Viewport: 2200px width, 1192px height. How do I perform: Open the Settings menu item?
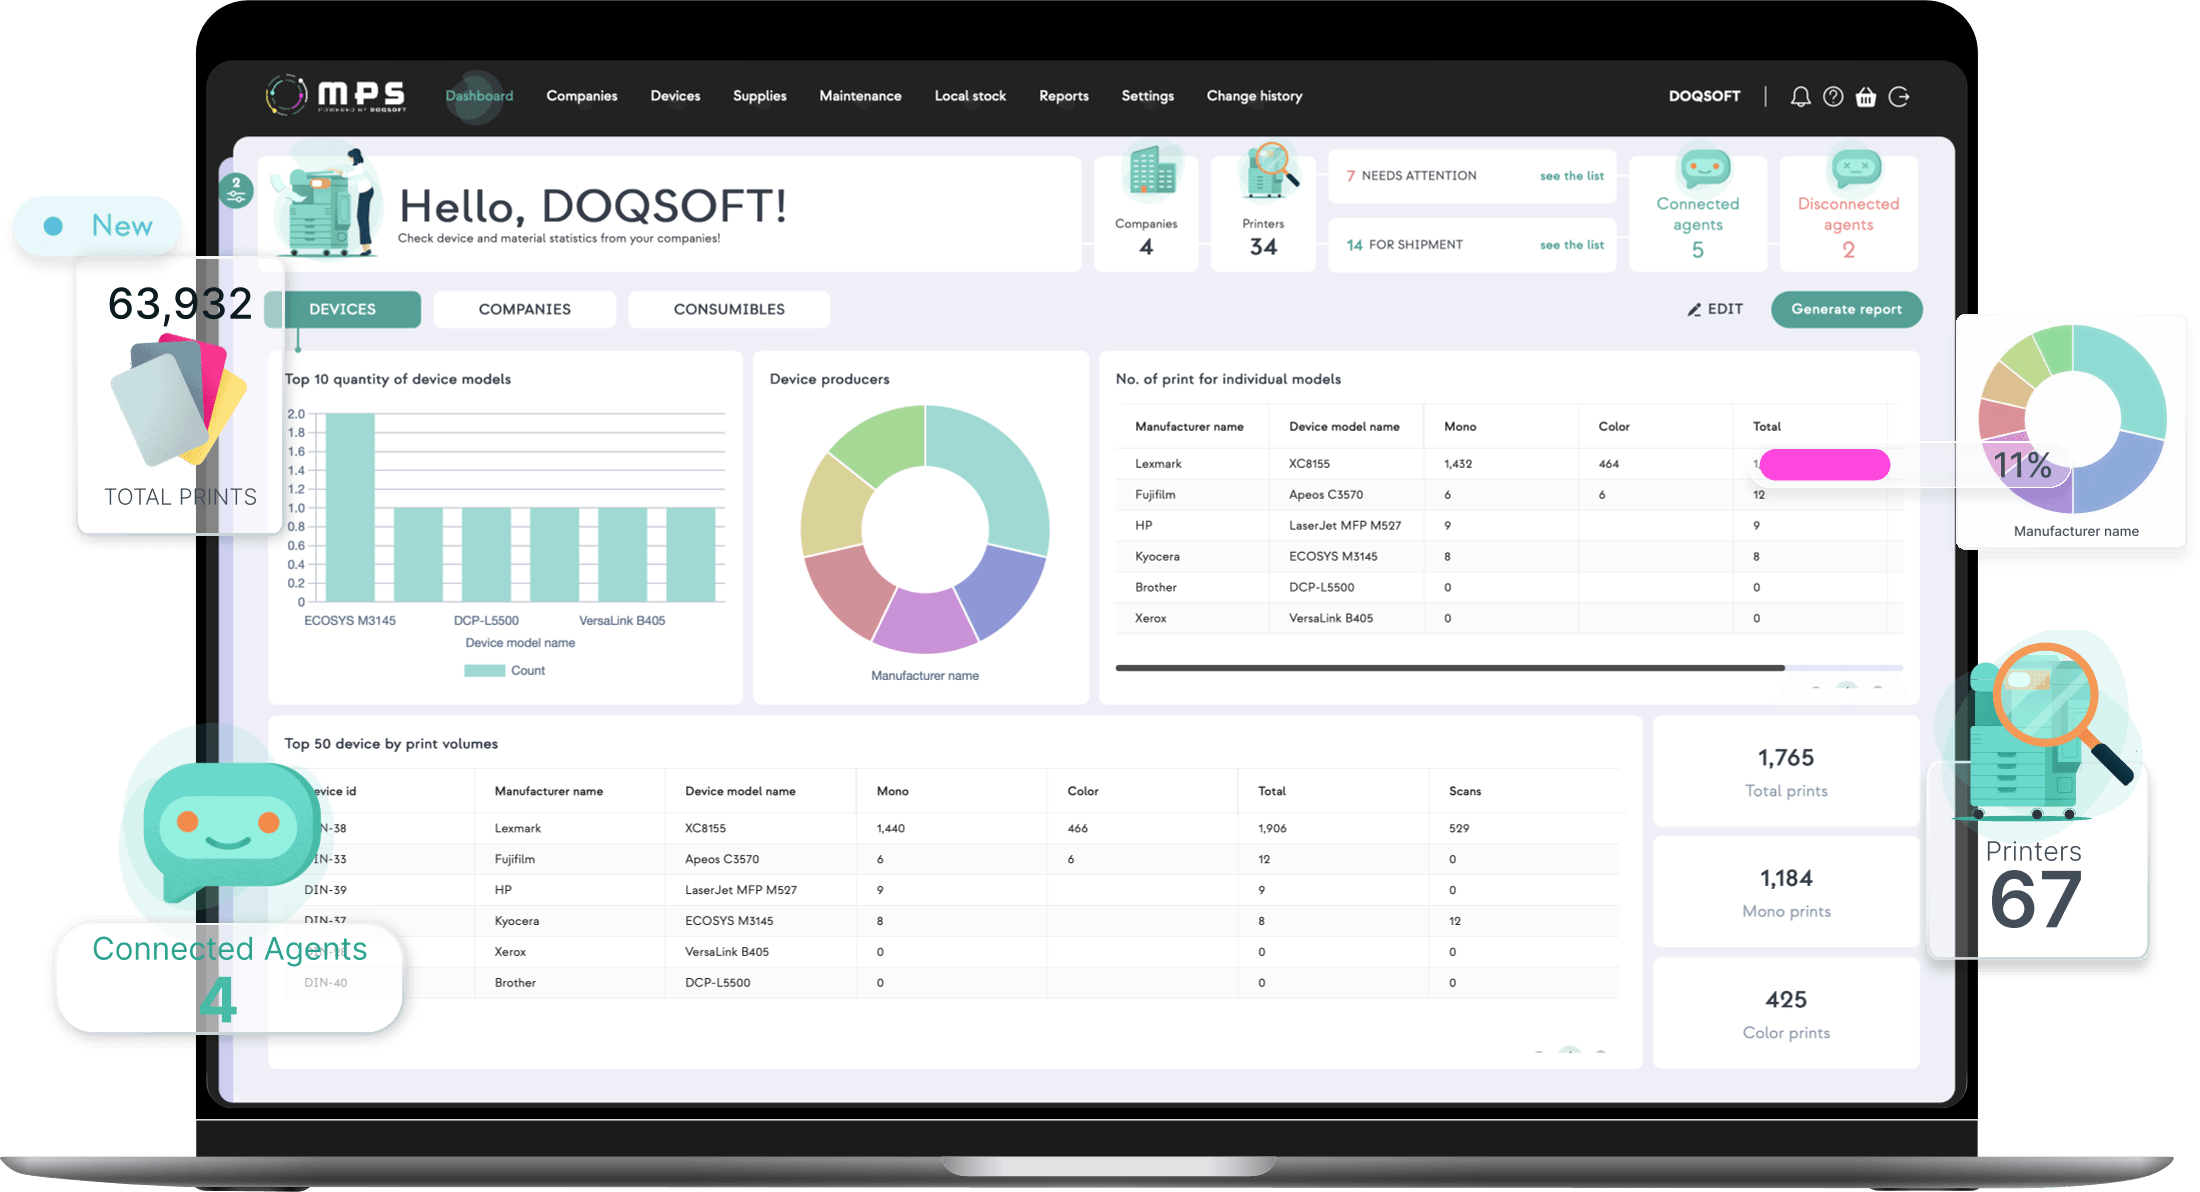[x=1148, y=96]
